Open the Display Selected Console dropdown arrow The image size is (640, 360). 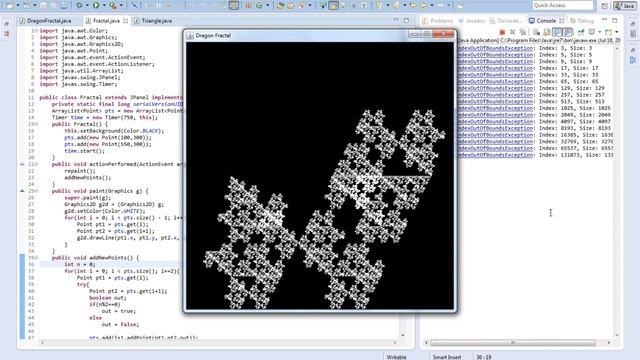coord(599,32)
